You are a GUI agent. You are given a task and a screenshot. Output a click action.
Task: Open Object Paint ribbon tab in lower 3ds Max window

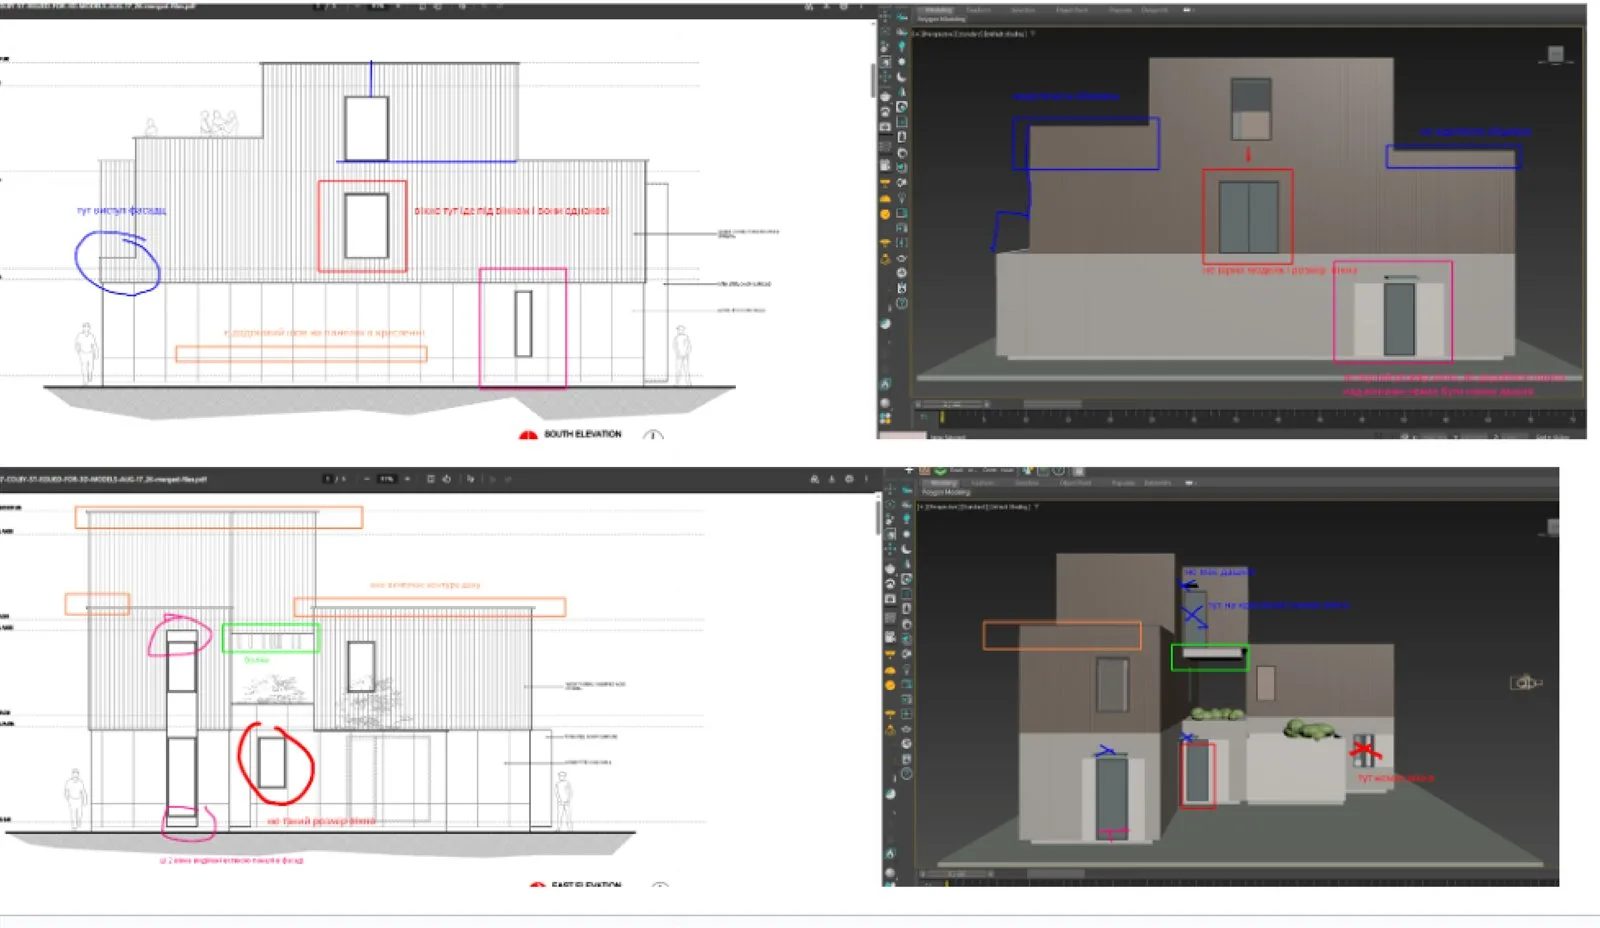1075,483
